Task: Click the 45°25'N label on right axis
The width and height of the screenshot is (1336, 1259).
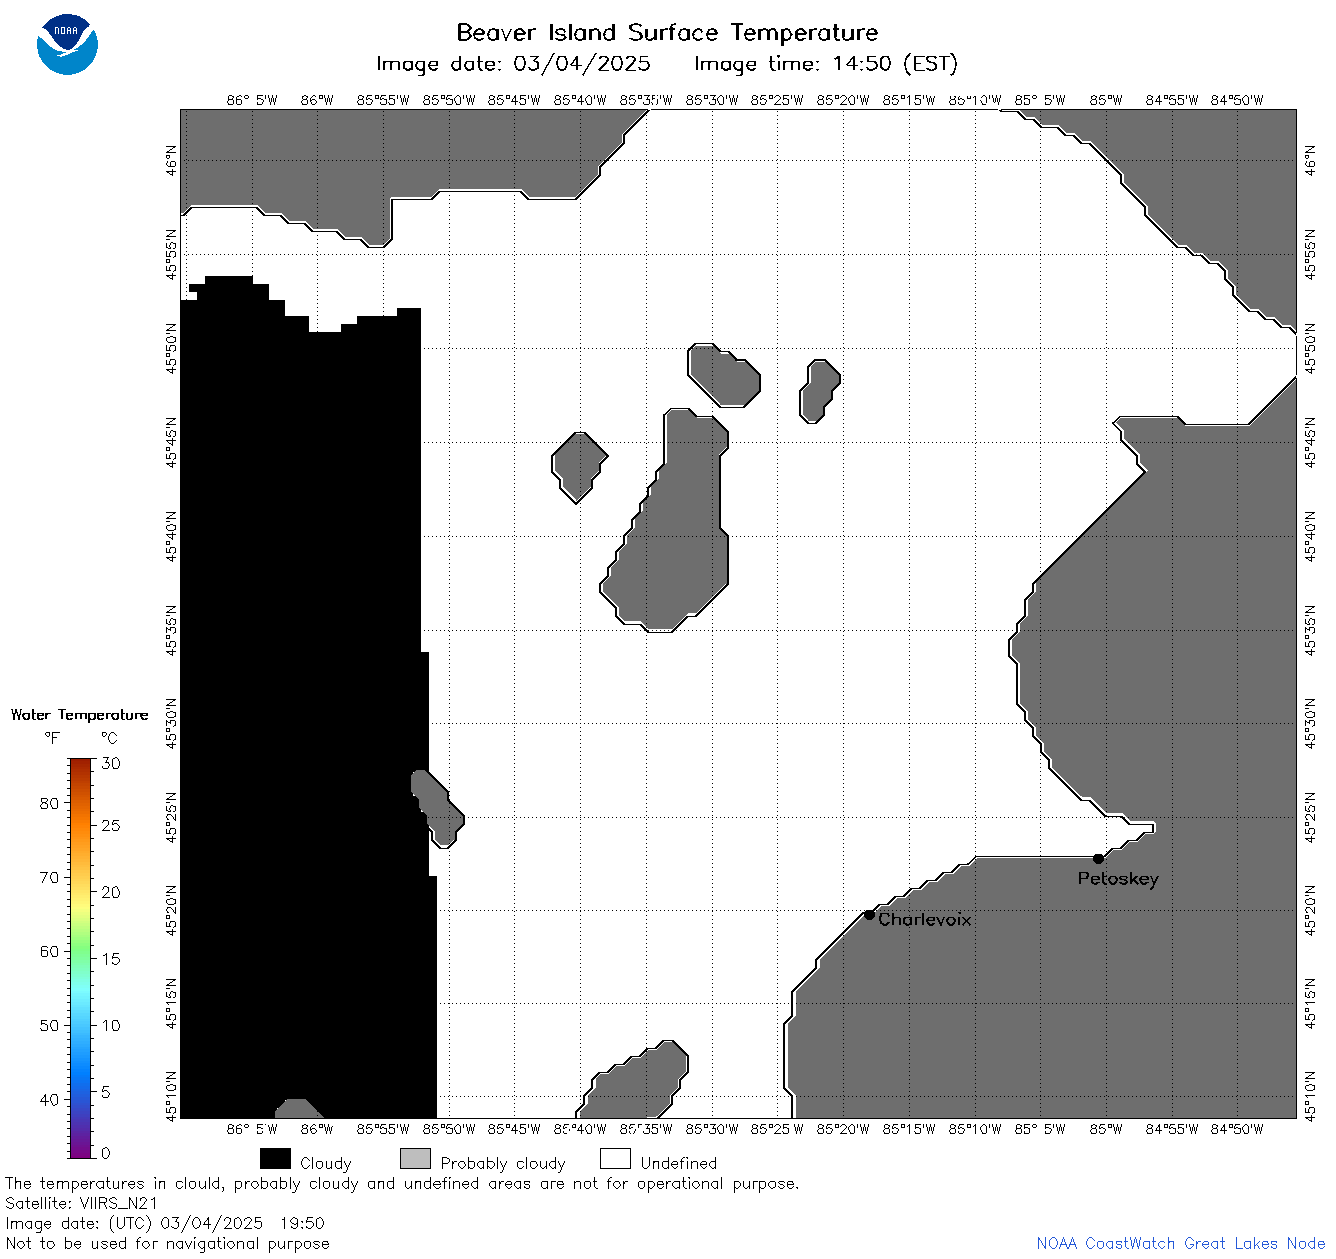Action: (x=1311, y=816)
